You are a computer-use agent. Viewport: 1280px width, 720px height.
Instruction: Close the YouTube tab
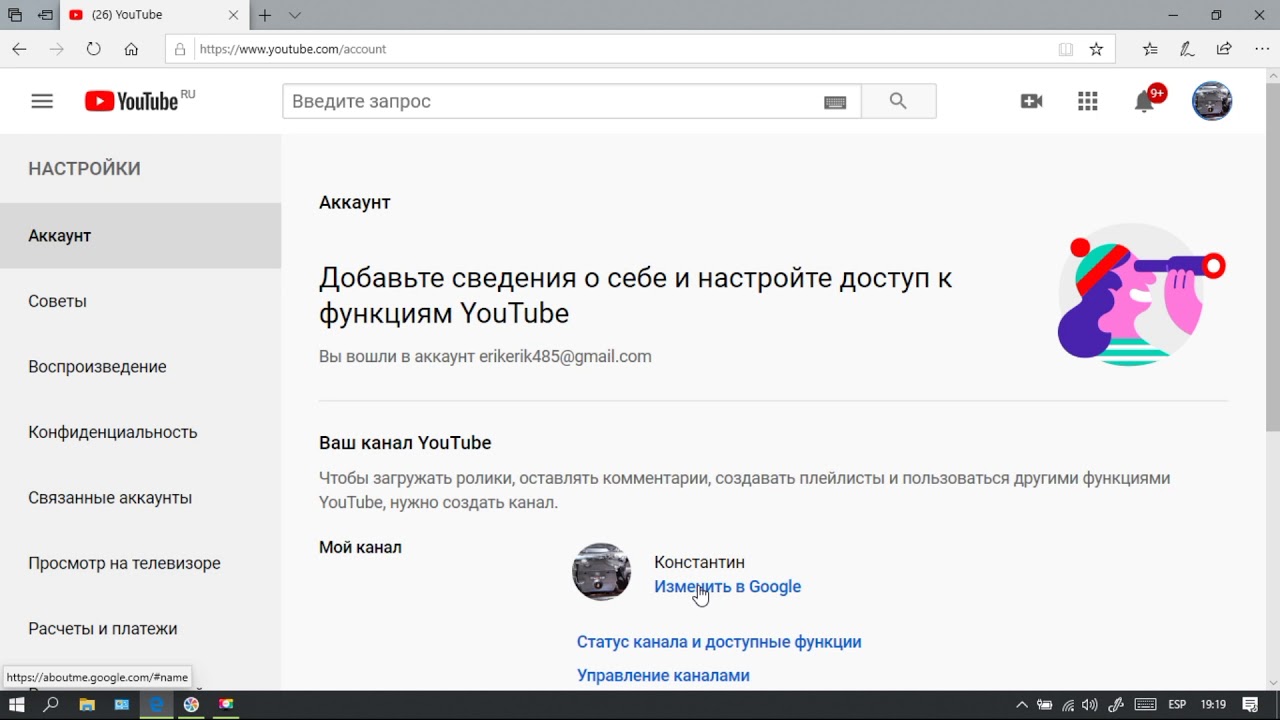[x=233, y=15]
